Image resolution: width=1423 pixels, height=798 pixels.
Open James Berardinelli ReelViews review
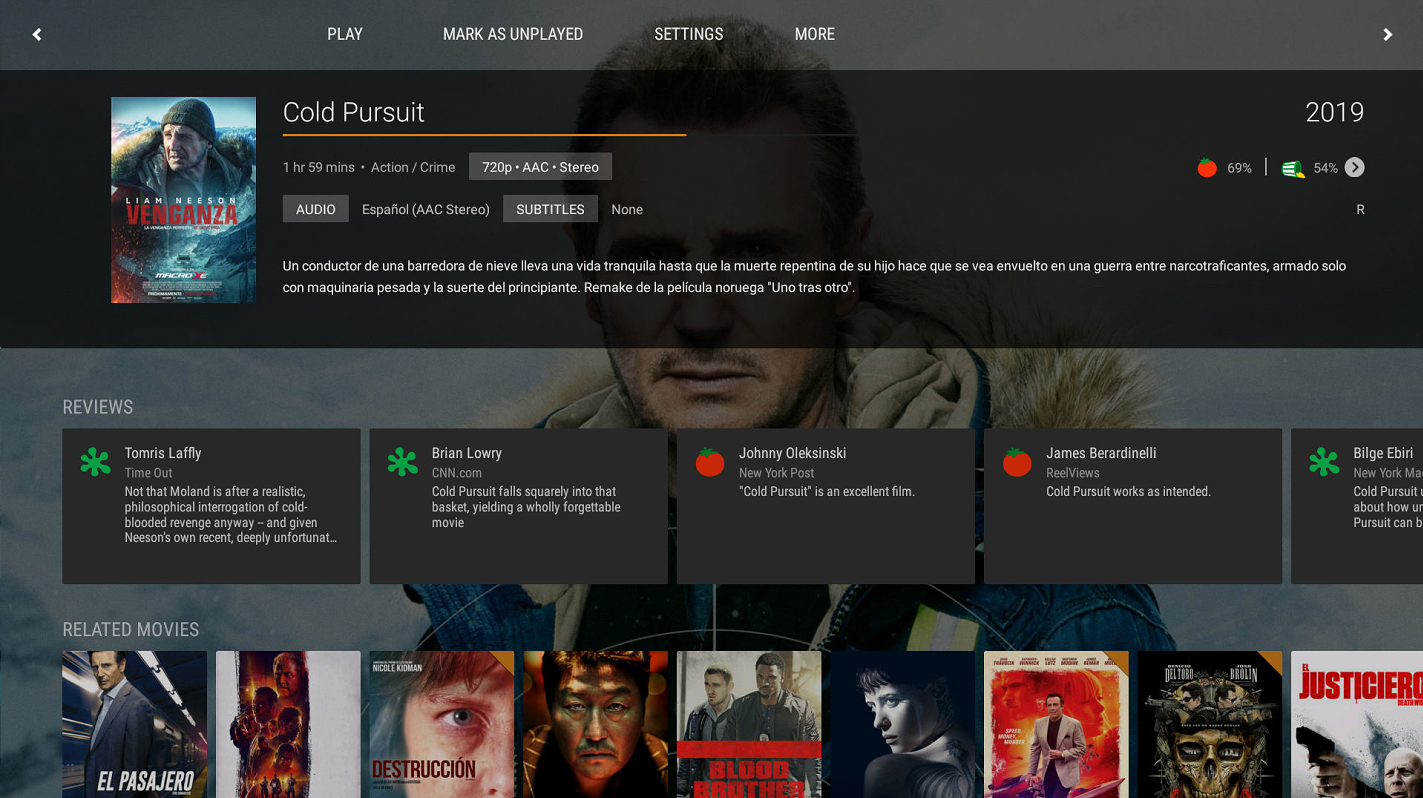pyautogui.click(x=1133, y=506)
